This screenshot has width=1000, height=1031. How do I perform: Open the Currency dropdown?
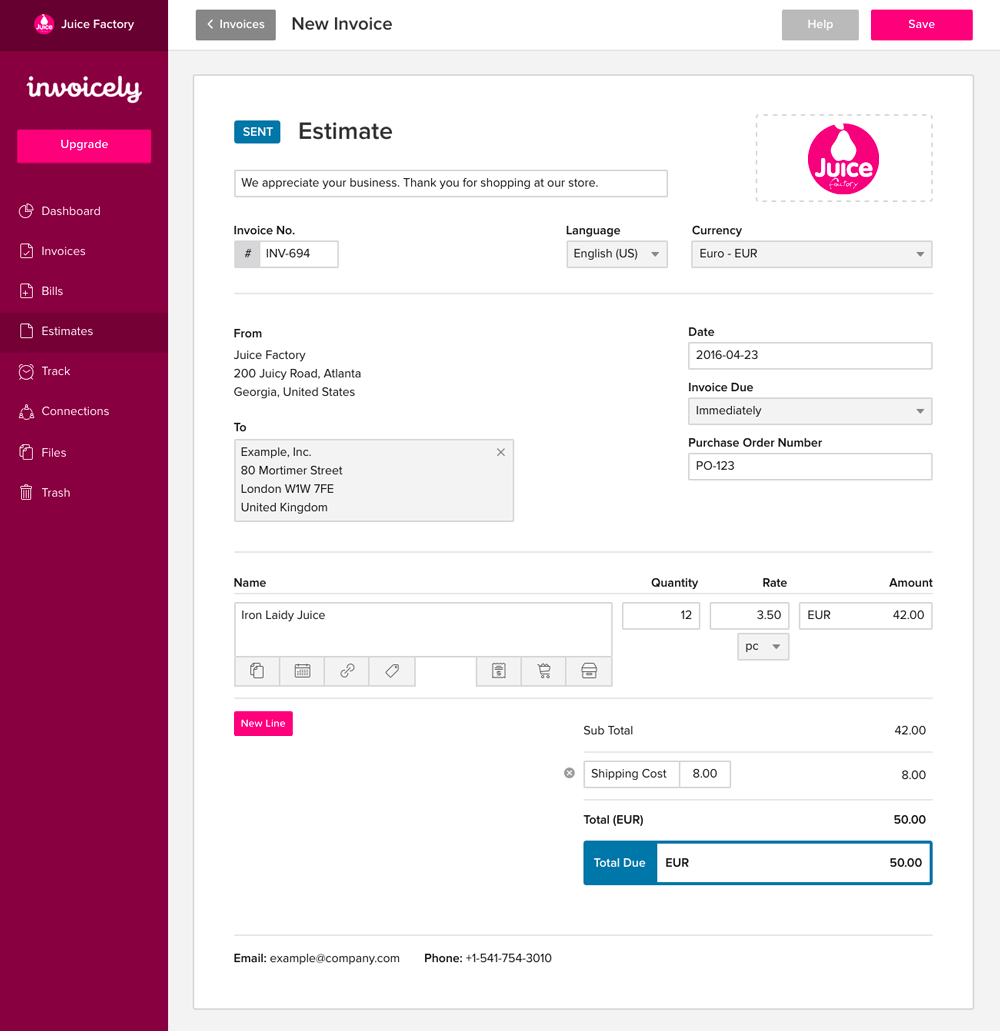pyautogui.click(x=810, y=254)
